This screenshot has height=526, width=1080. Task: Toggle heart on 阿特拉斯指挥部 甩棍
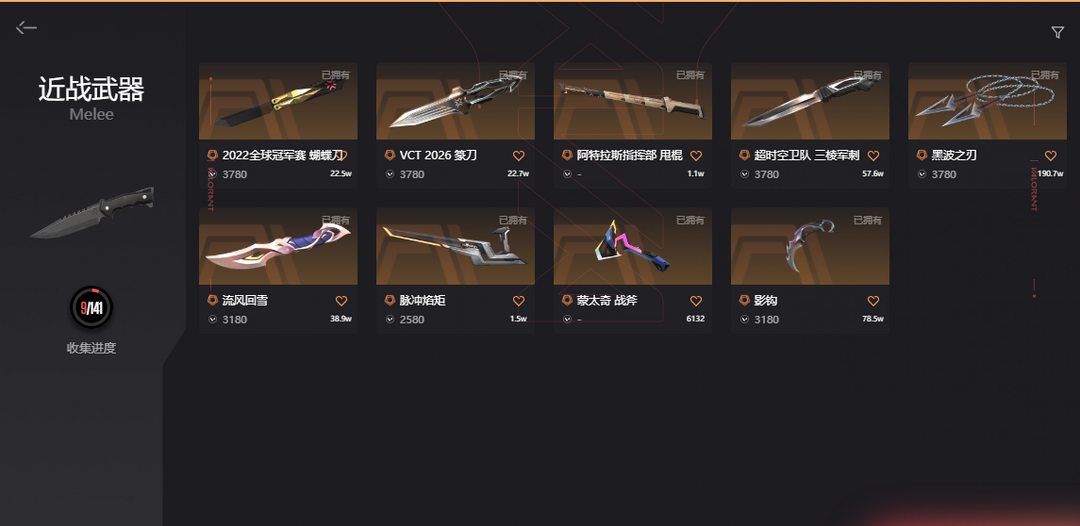696,156
